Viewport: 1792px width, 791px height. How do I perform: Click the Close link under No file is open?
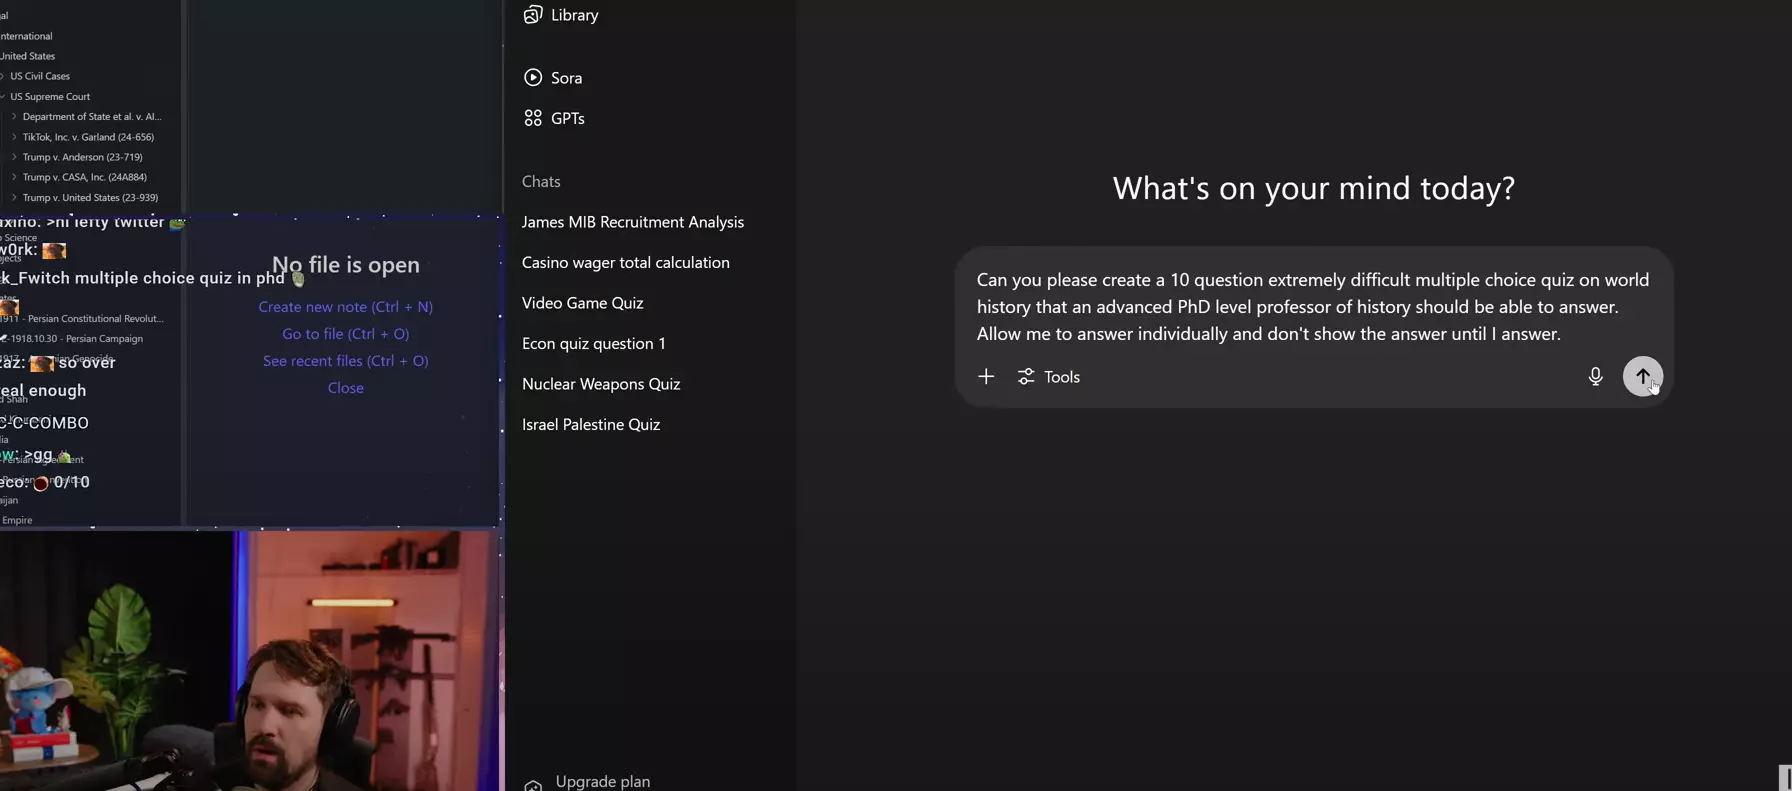pos(346,388)
